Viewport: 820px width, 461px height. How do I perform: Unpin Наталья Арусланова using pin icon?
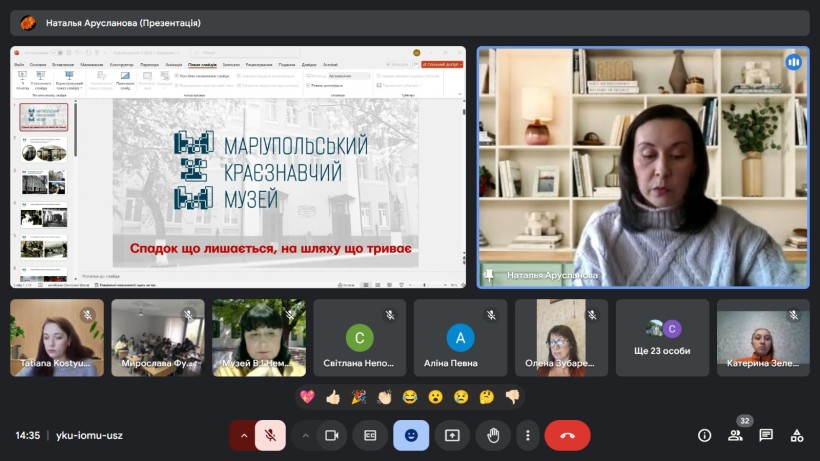[x=489, y=275]
